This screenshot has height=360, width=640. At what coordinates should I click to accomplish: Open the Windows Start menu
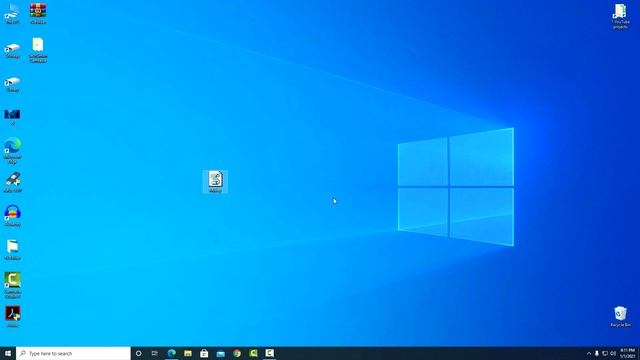click(8, 353)
